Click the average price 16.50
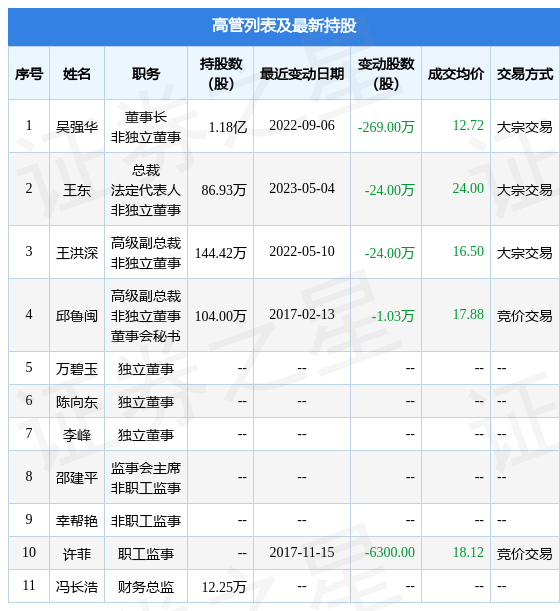Screen dimensions: 560x611 coord(468,252)
